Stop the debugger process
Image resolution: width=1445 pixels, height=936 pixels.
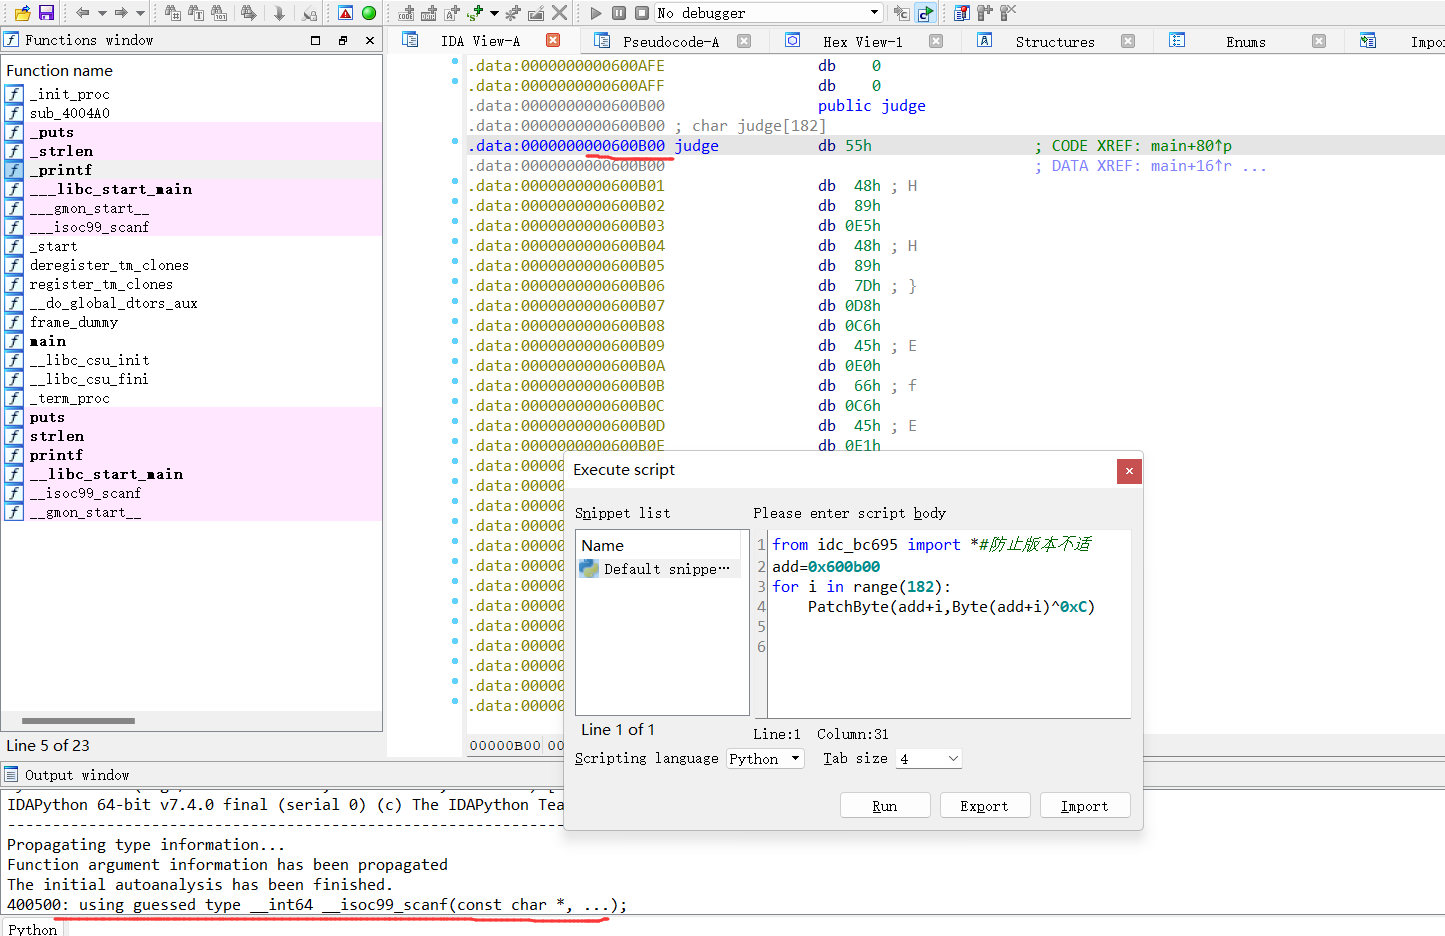(641, 13)
